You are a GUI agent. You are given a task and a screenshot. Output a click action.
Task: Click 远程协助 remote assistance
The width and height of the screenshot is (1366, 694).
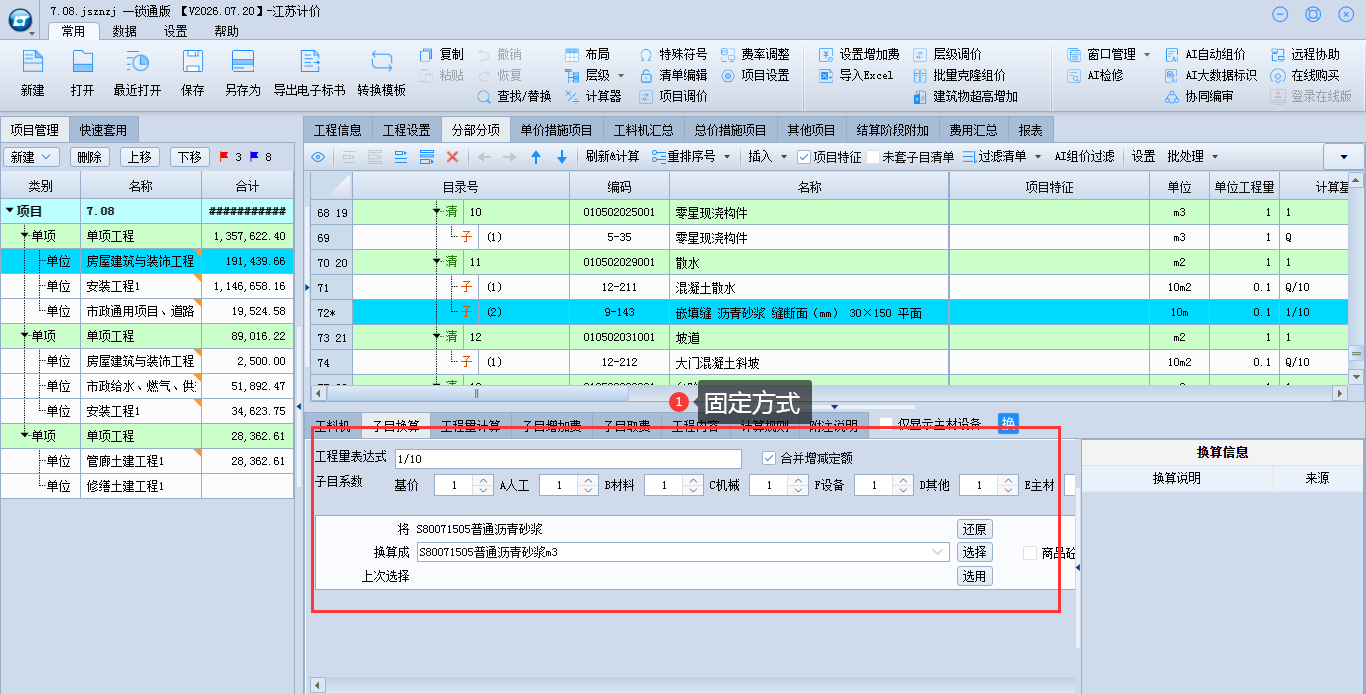point(1305,54)
